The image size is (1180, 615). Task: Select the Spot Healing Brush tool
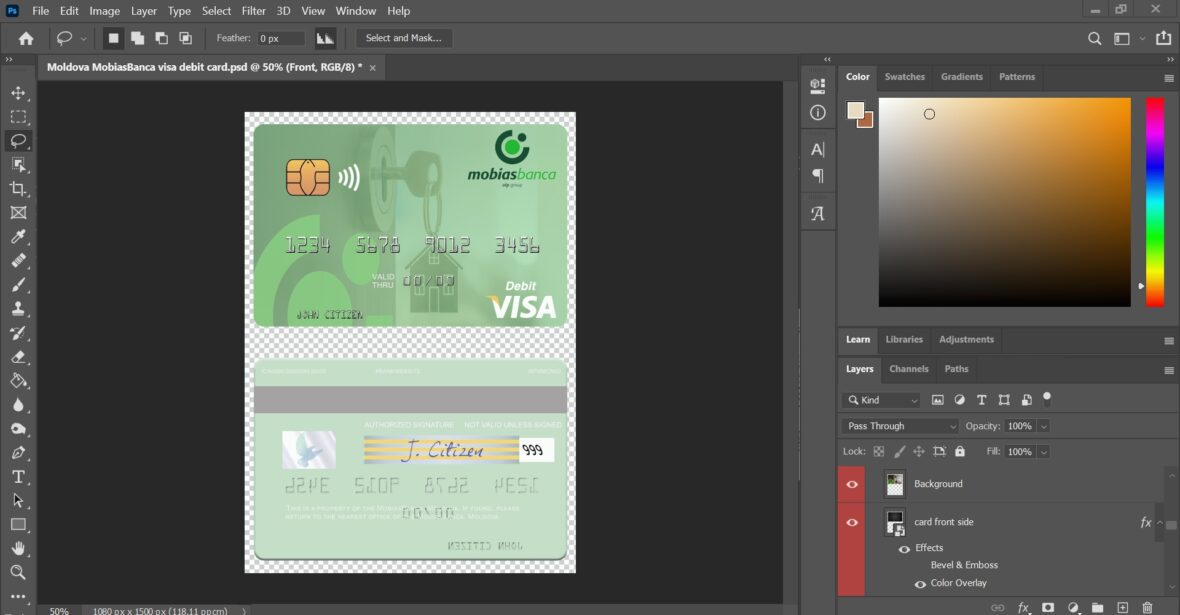coord(18,261)
